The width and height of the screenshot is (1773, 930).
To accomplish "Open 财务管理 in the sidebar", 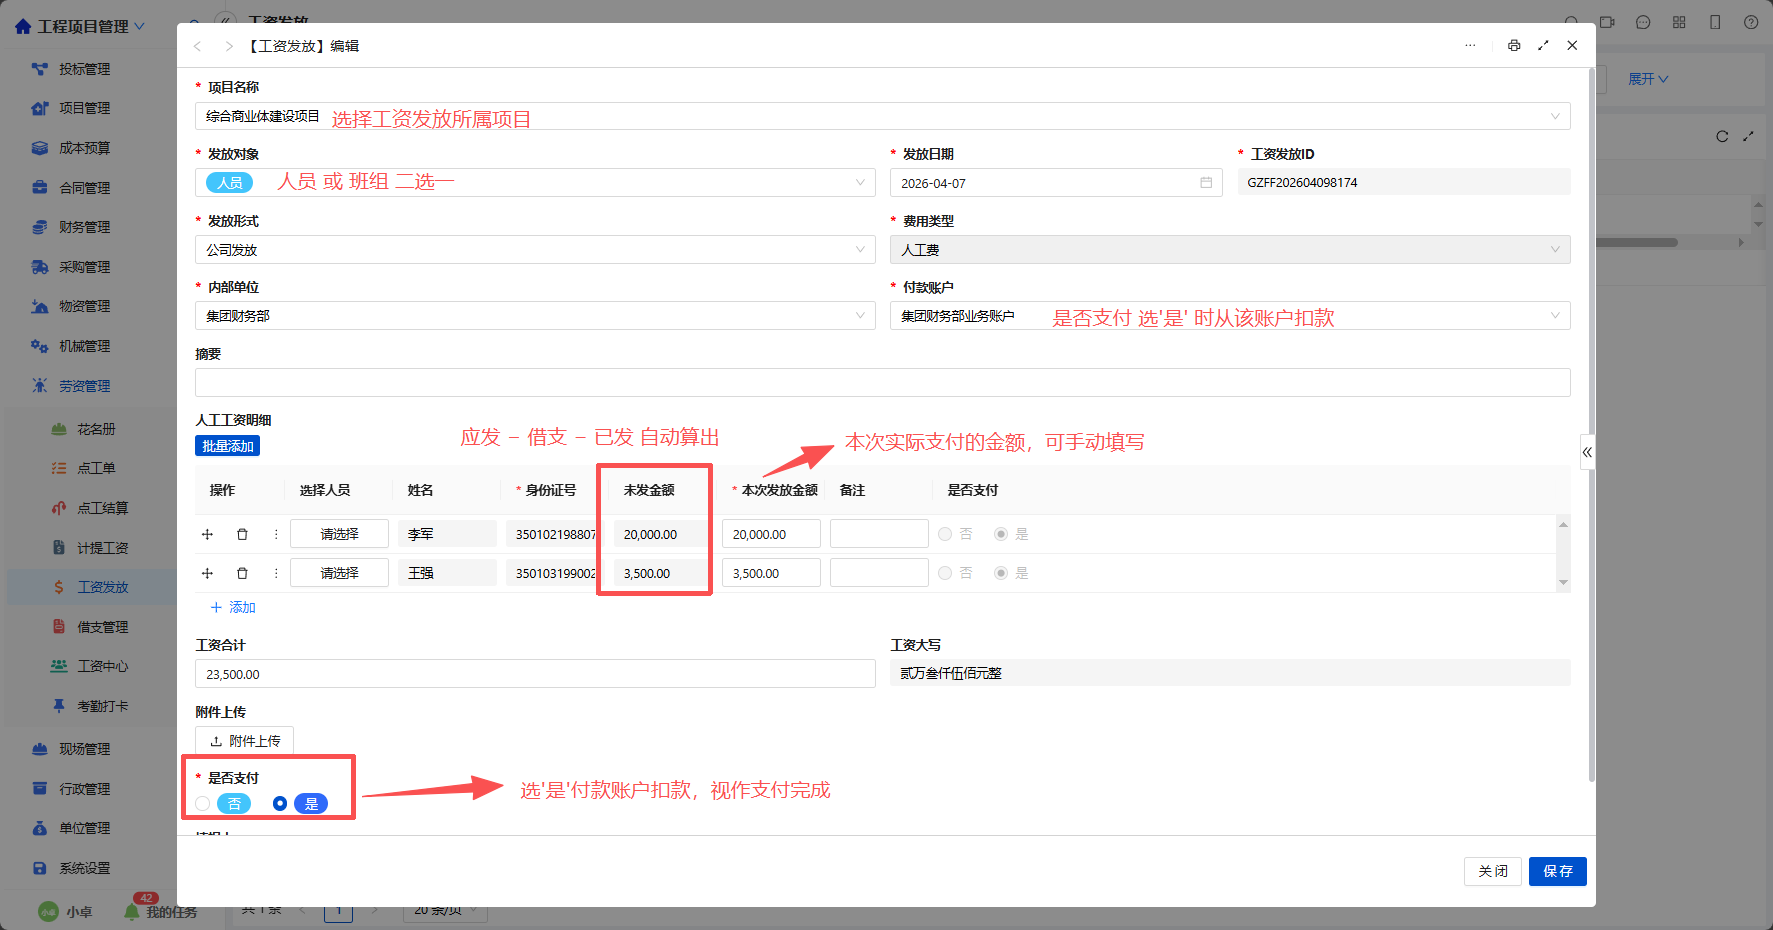I will point(84,227).
